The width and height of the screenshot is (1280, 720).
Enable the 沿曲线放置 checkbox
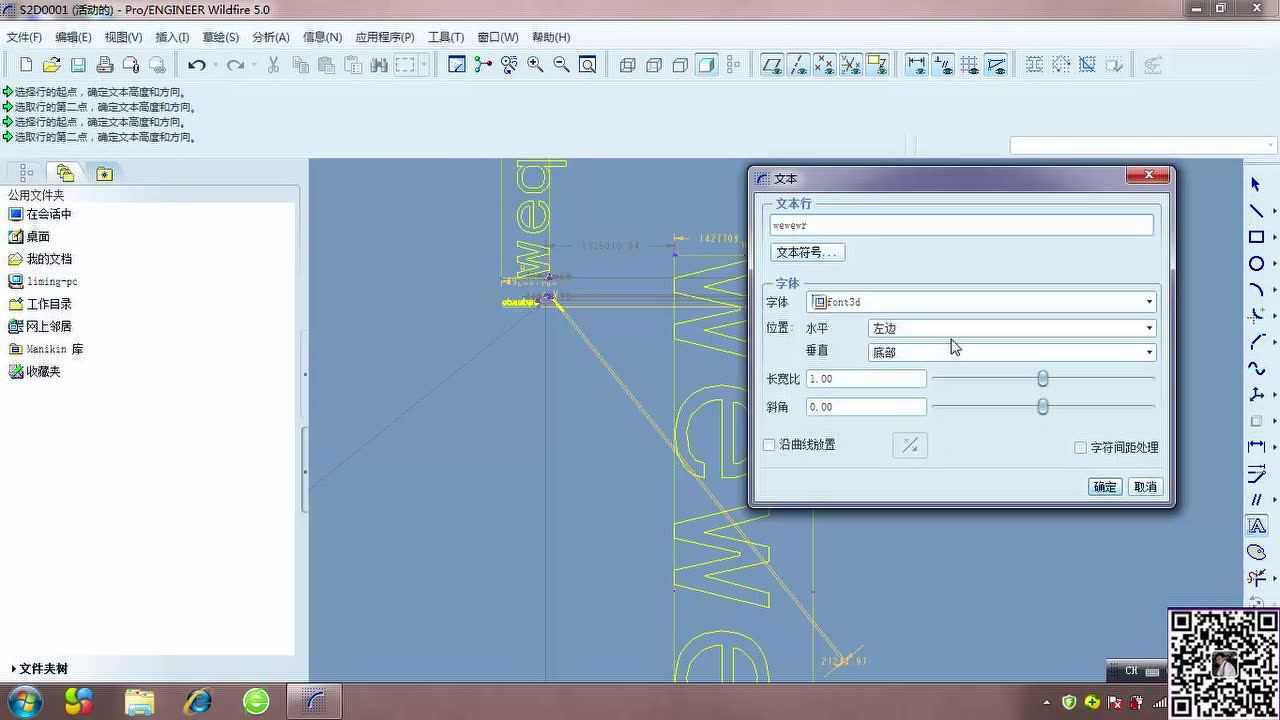[x=769, y=445]
